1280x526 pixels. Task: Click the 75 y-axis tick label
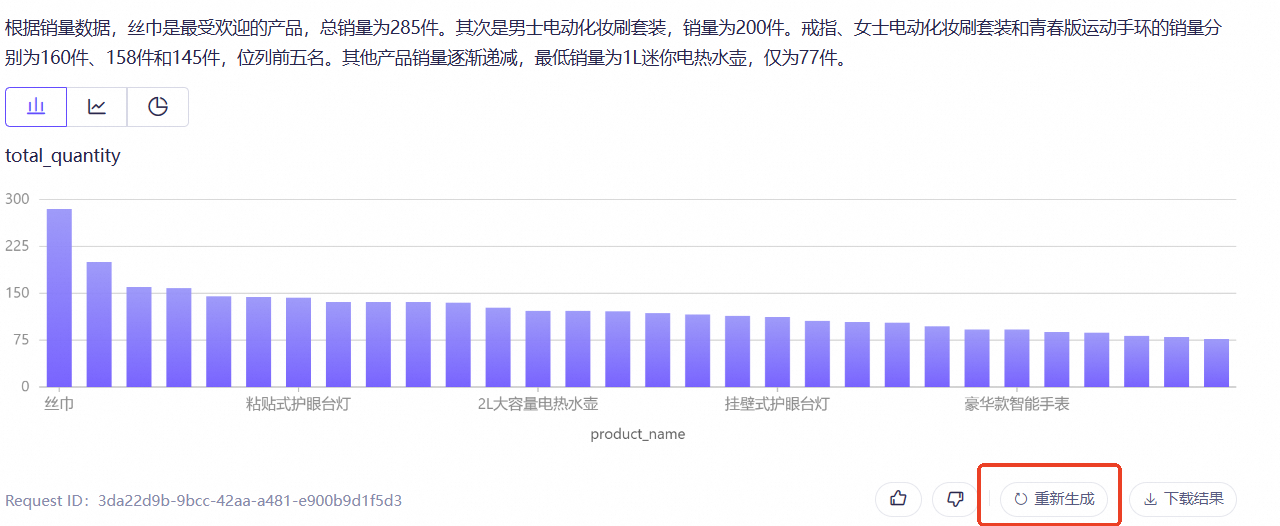coord(21,340)
